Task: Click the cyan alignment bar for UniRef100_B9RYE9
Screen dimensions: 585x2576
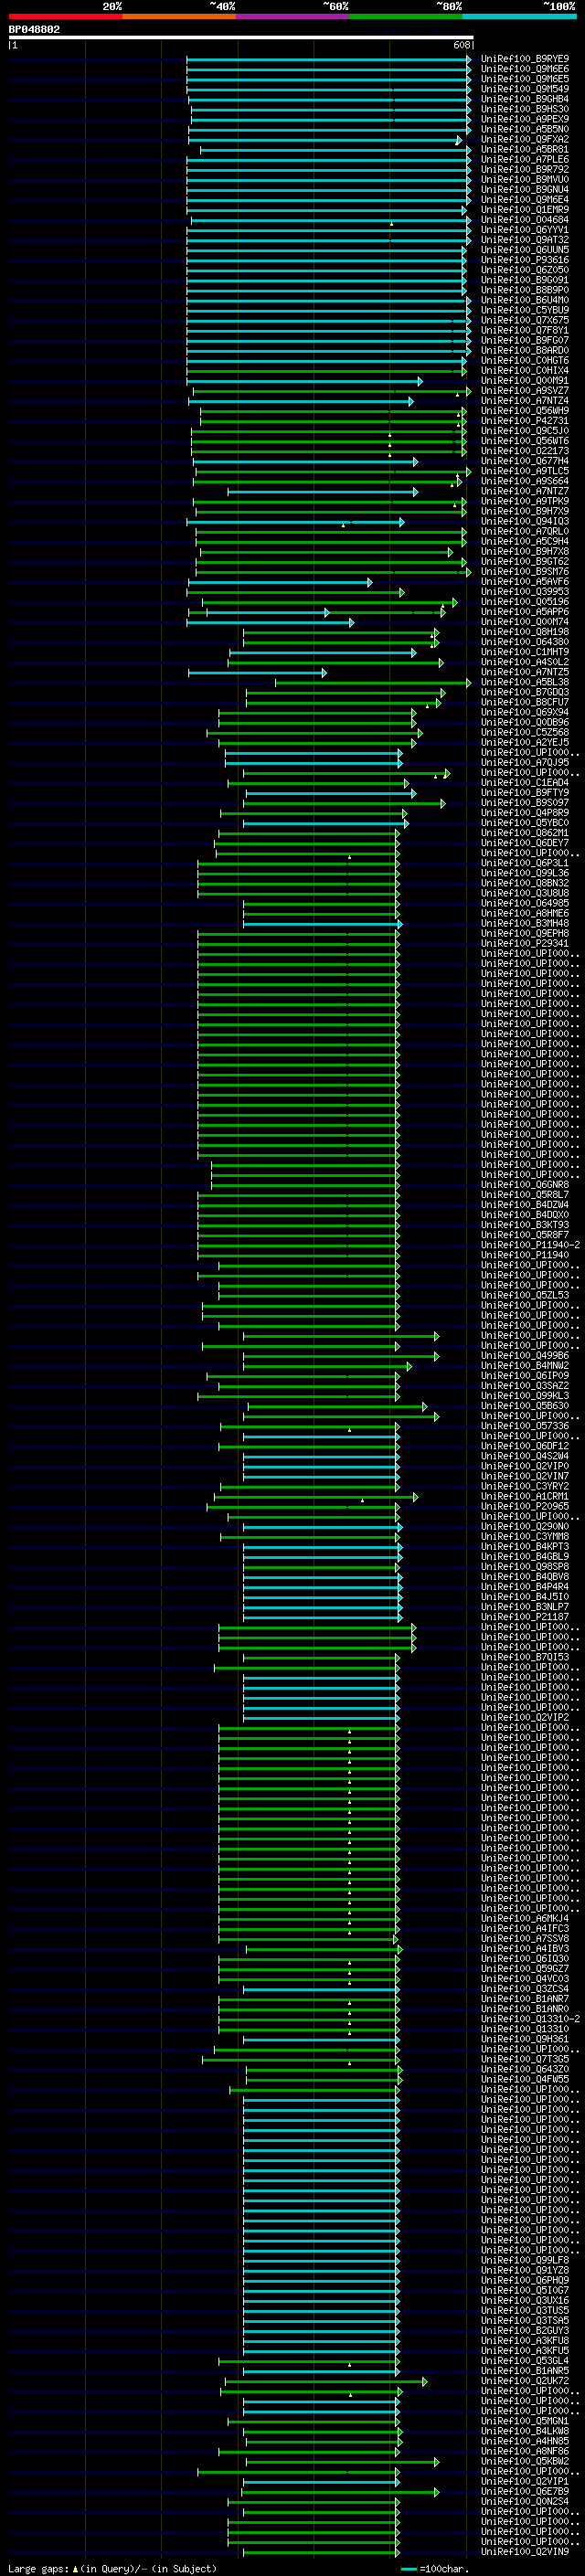Action: click(328, 59)
